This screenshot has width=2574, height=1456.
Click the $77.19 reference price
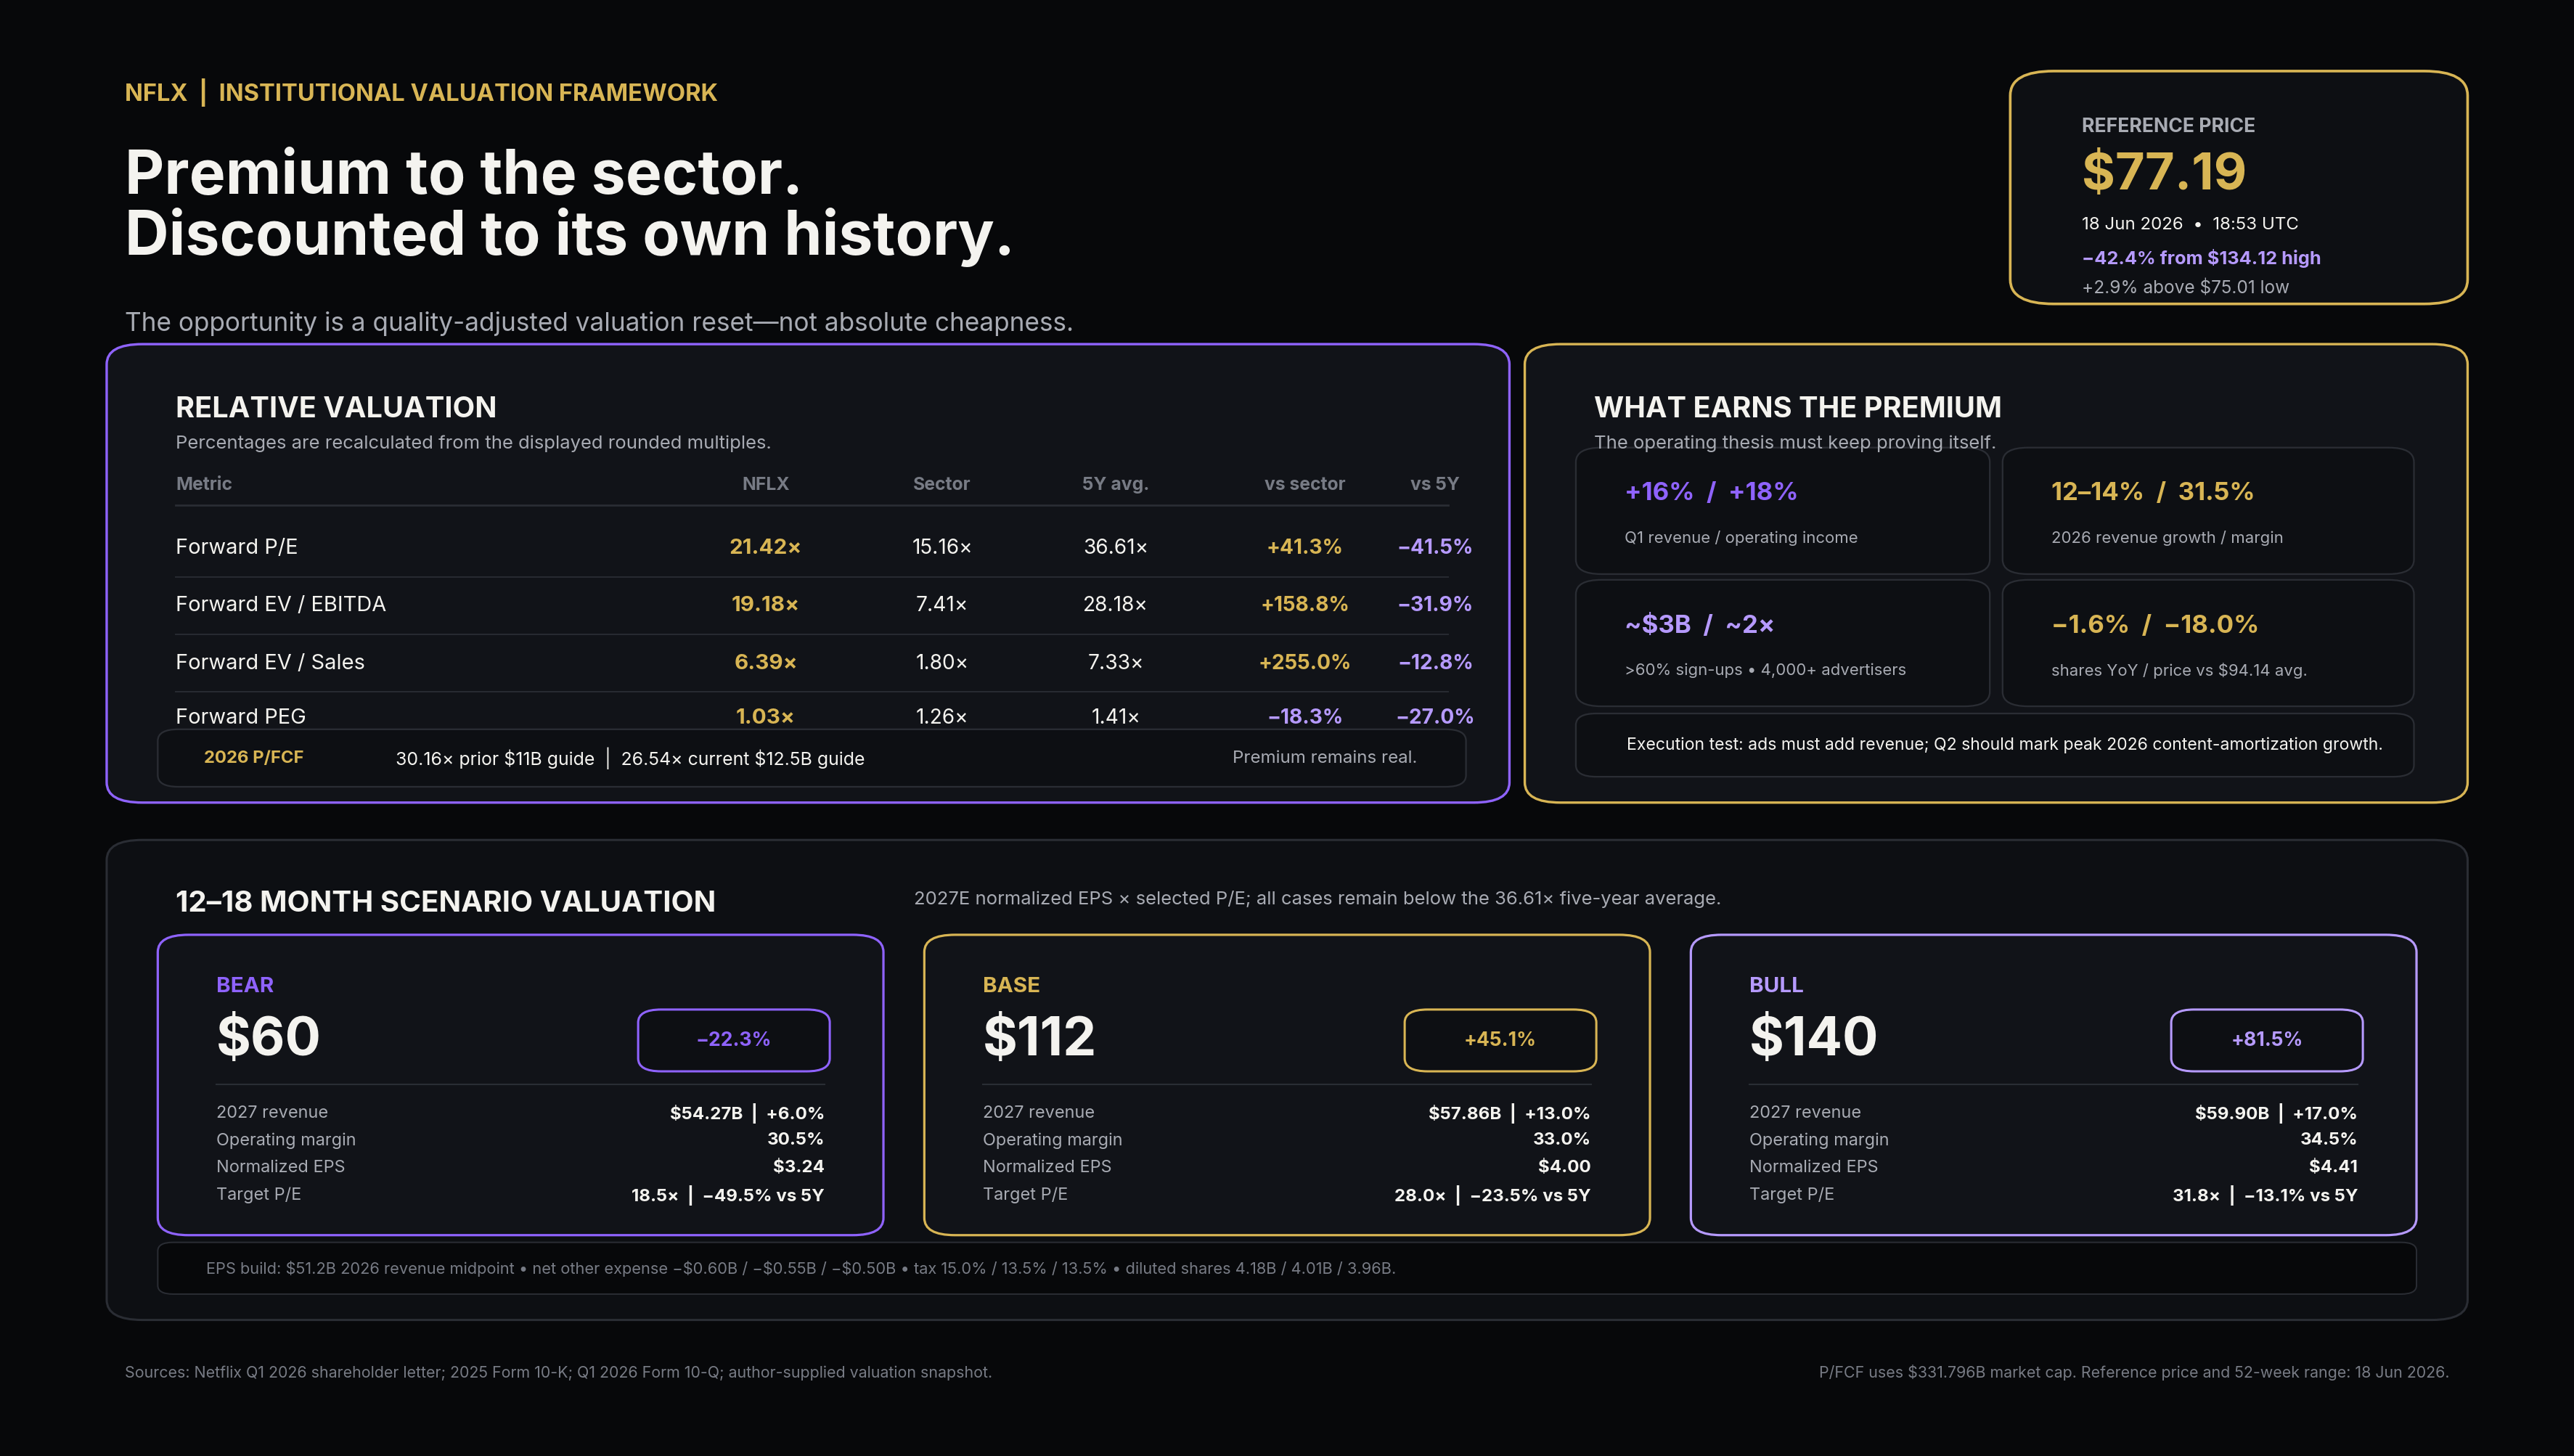click(x=2163, y=171)
